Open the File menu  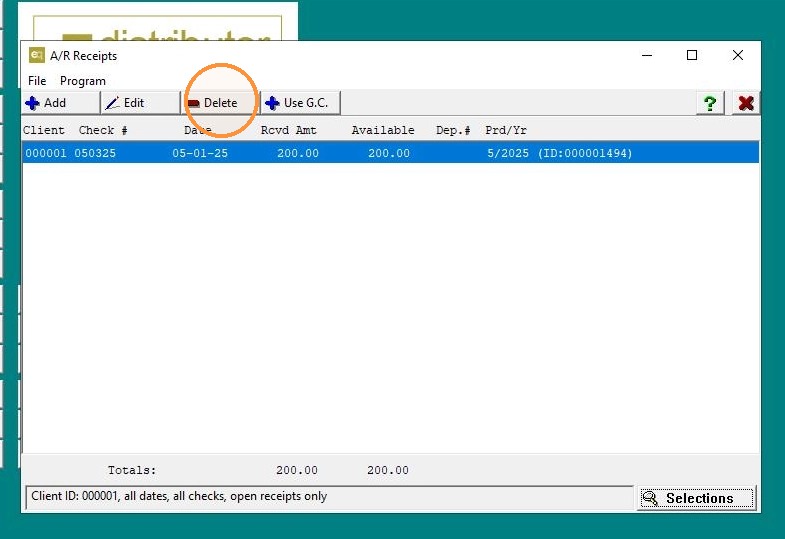pyautogui.click(x=37, y=81)
